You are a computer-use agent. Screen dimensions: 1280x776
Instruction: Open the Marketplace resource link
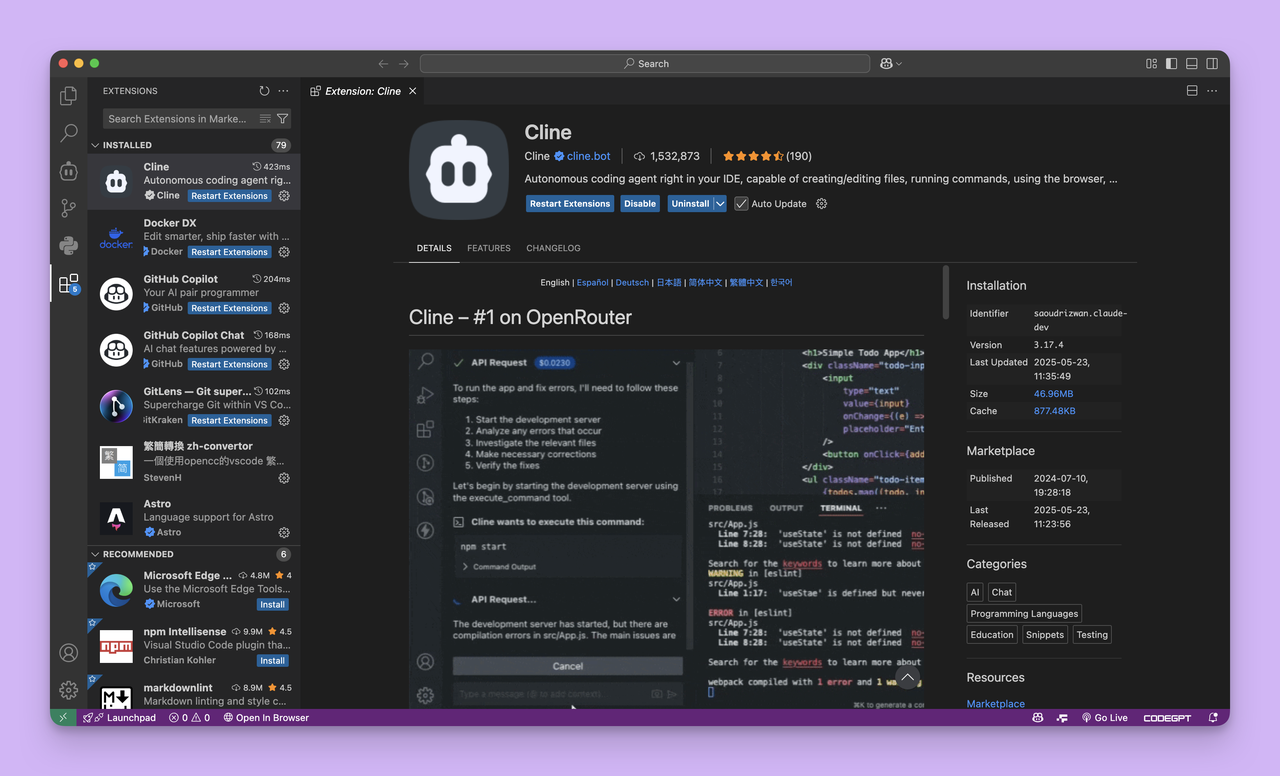tap(995, 704)
